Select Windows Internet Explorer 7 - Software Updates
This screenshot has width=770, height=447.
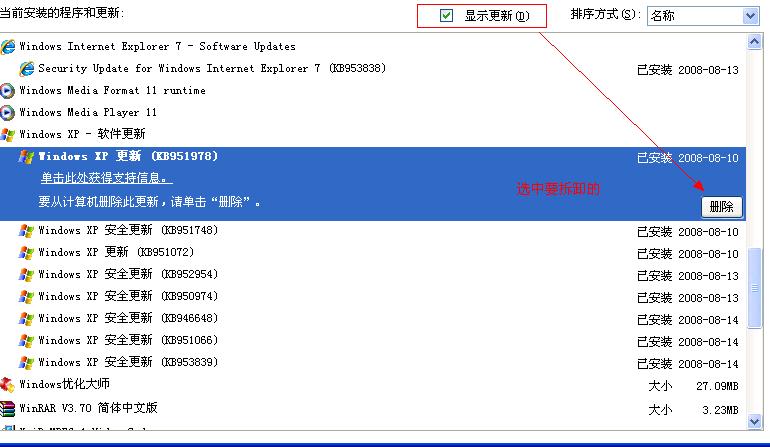(x=157, y=47)
